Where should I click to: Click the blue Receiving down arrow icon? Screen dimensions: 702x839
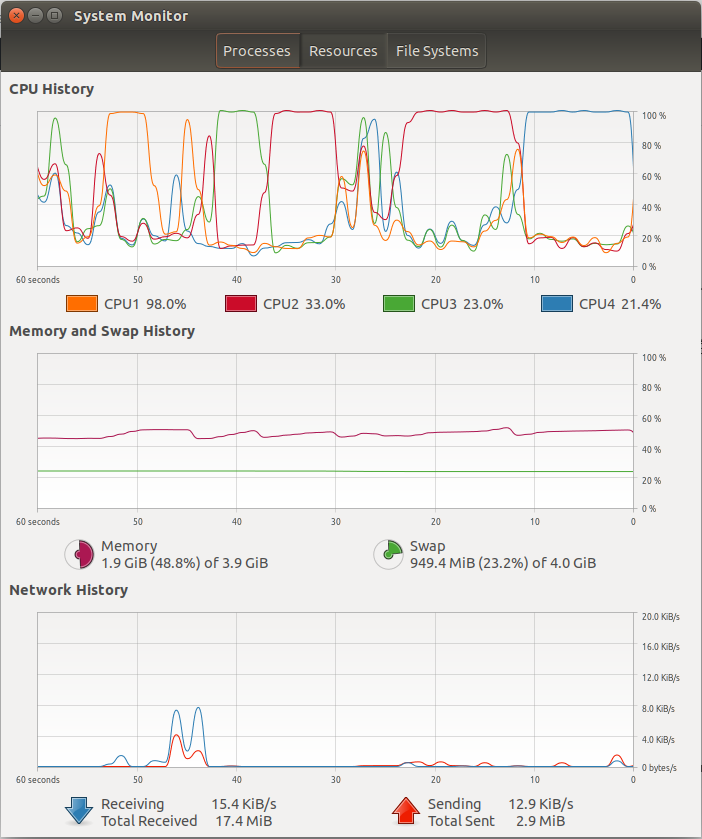79,811
